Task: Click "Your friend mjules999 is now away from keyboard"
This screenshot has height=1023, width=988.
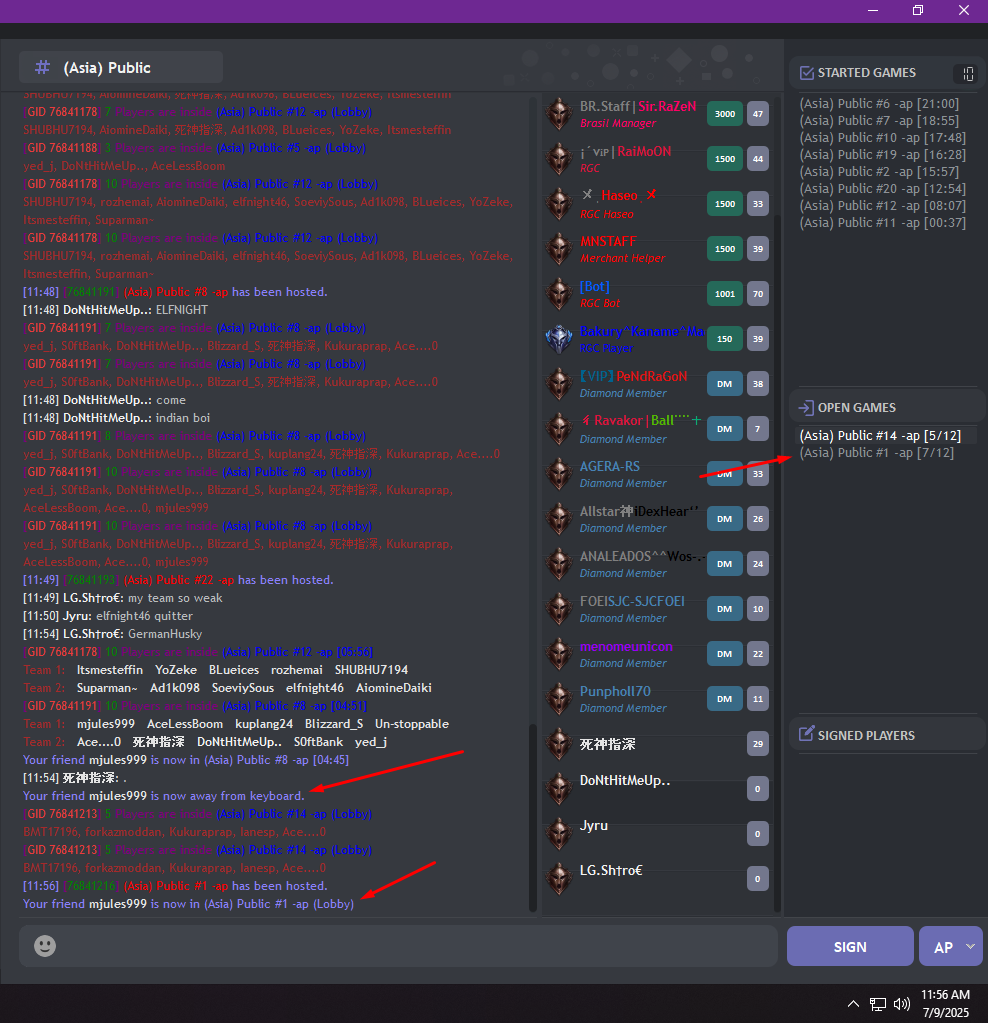Action: pos(164,796)
